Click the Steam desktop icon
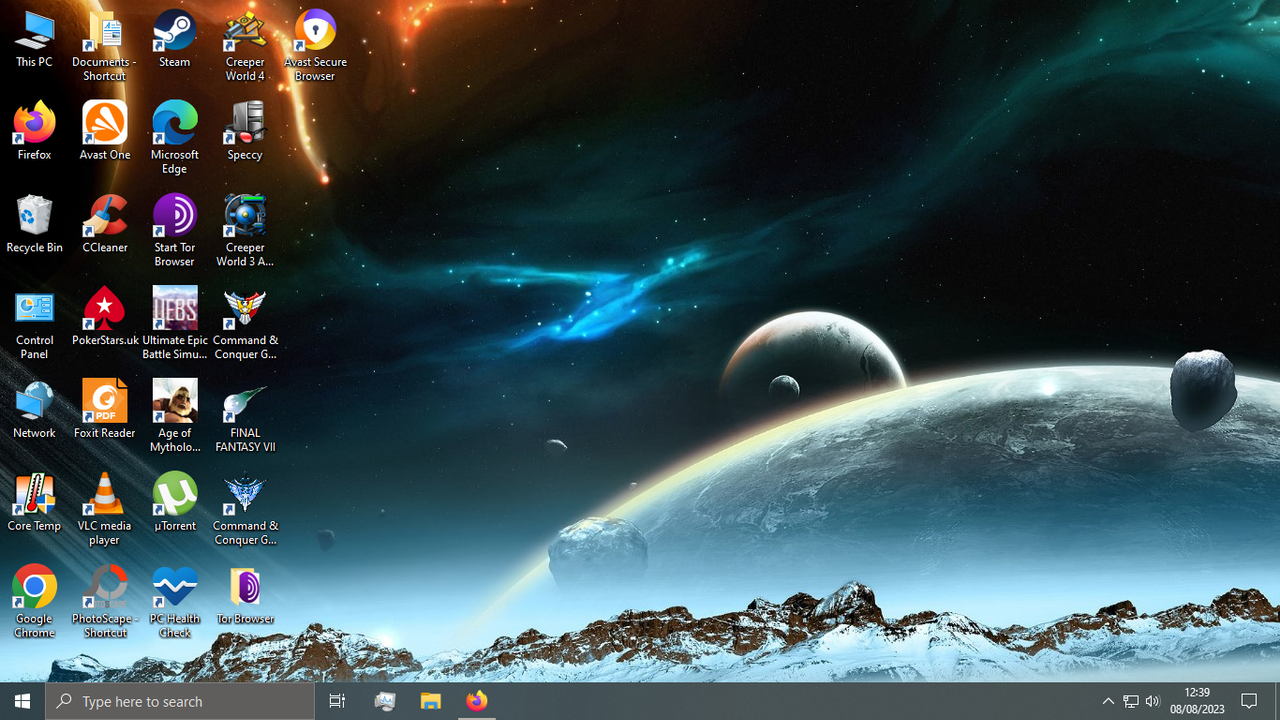1280x720 pixels. click(174, 39)
